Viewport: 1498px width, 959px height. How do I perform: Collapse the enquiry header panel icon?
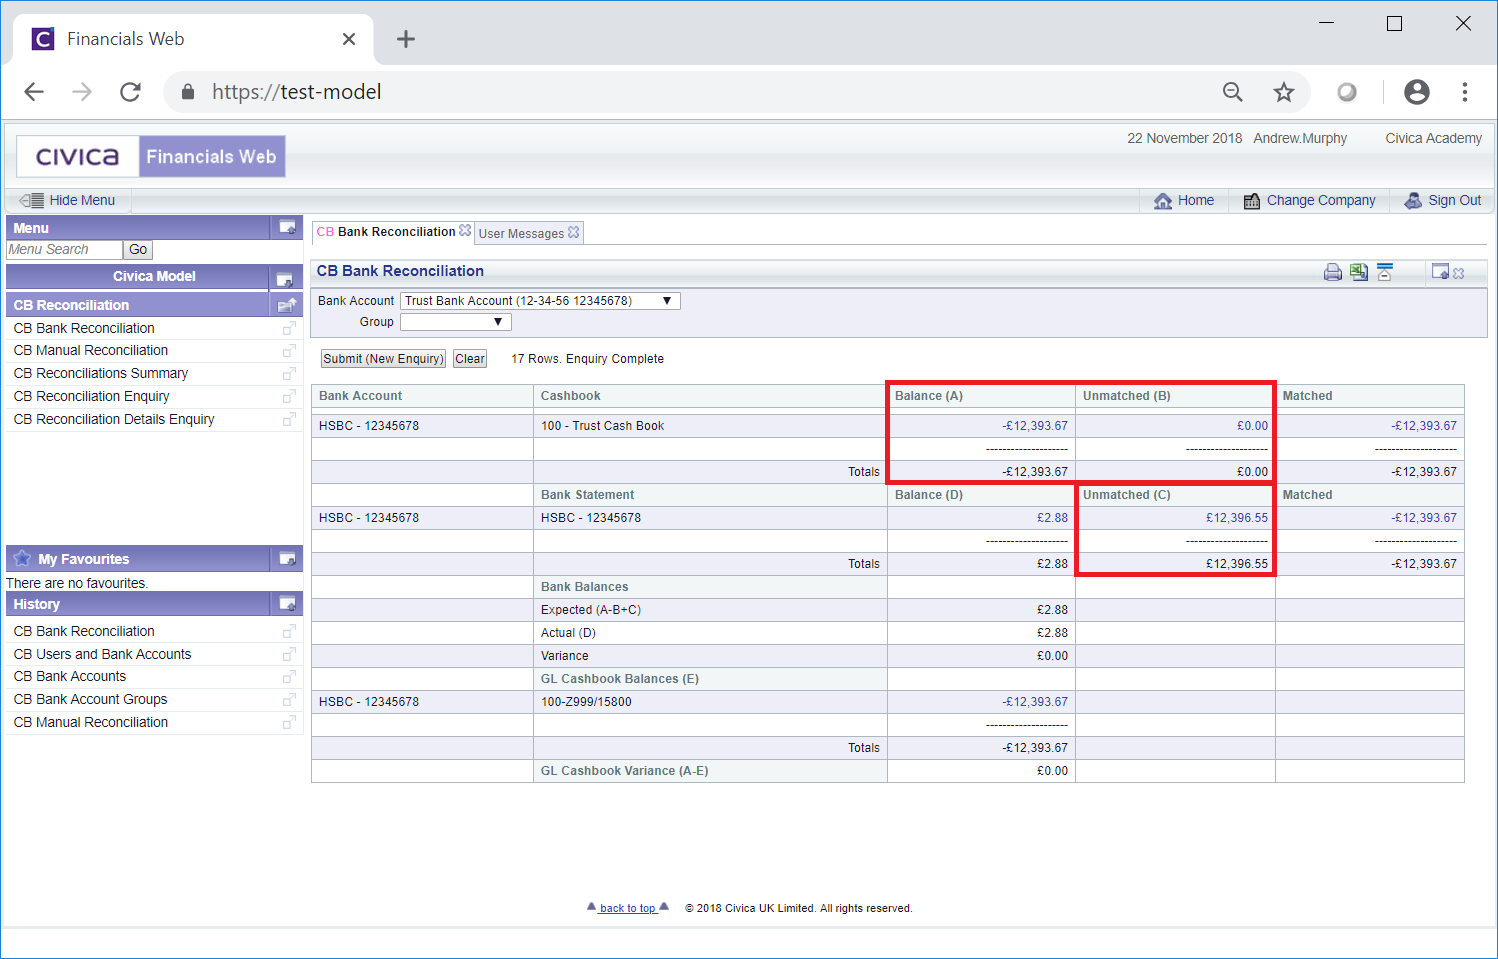coord(1385,272)
